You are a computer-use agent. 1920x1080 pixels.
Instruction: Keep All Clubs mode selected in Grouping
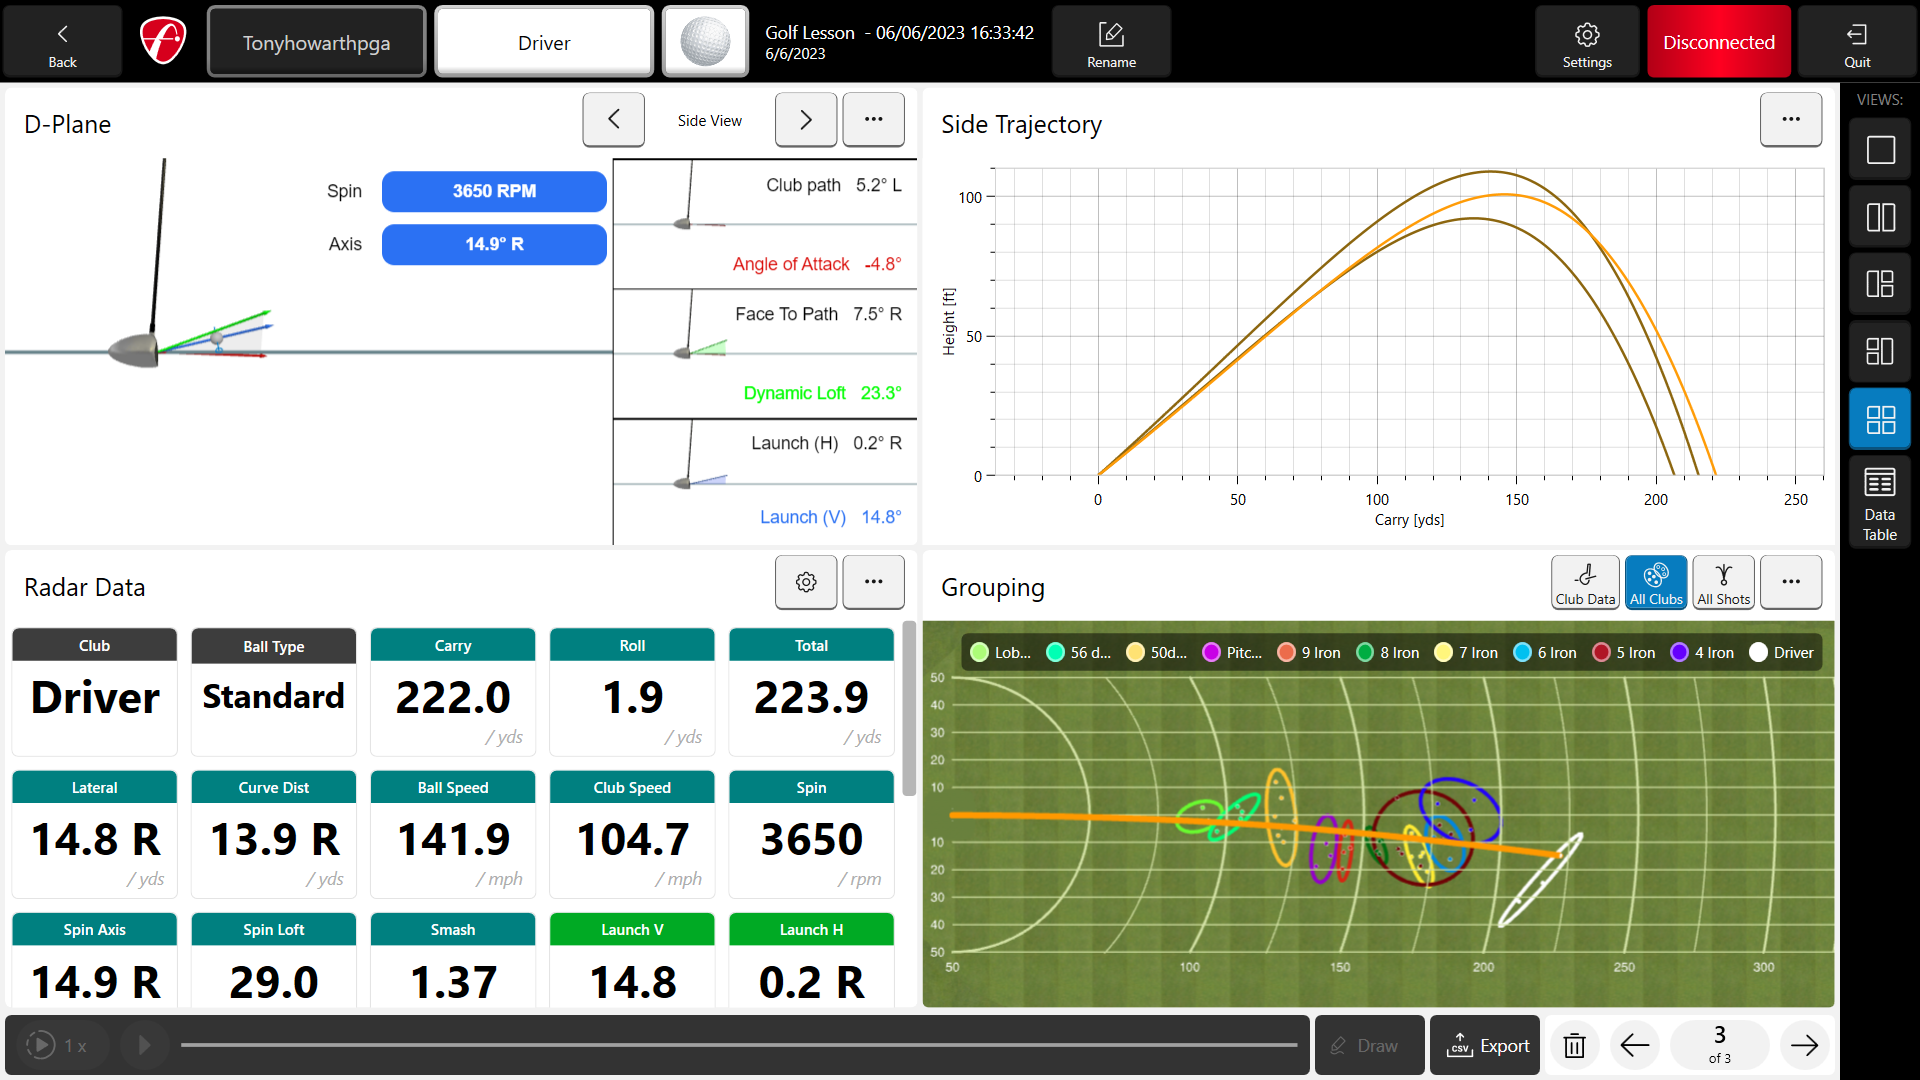1656,582
